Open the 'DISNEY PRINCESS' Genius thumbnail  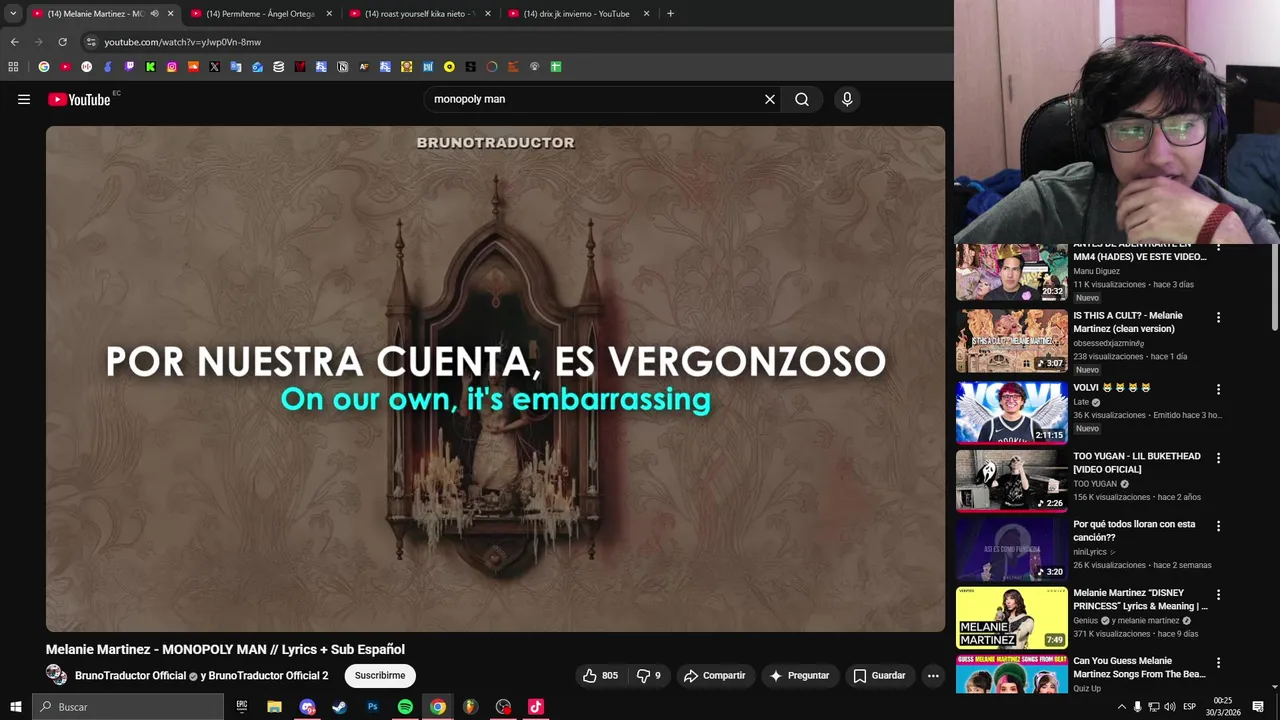1012,618
